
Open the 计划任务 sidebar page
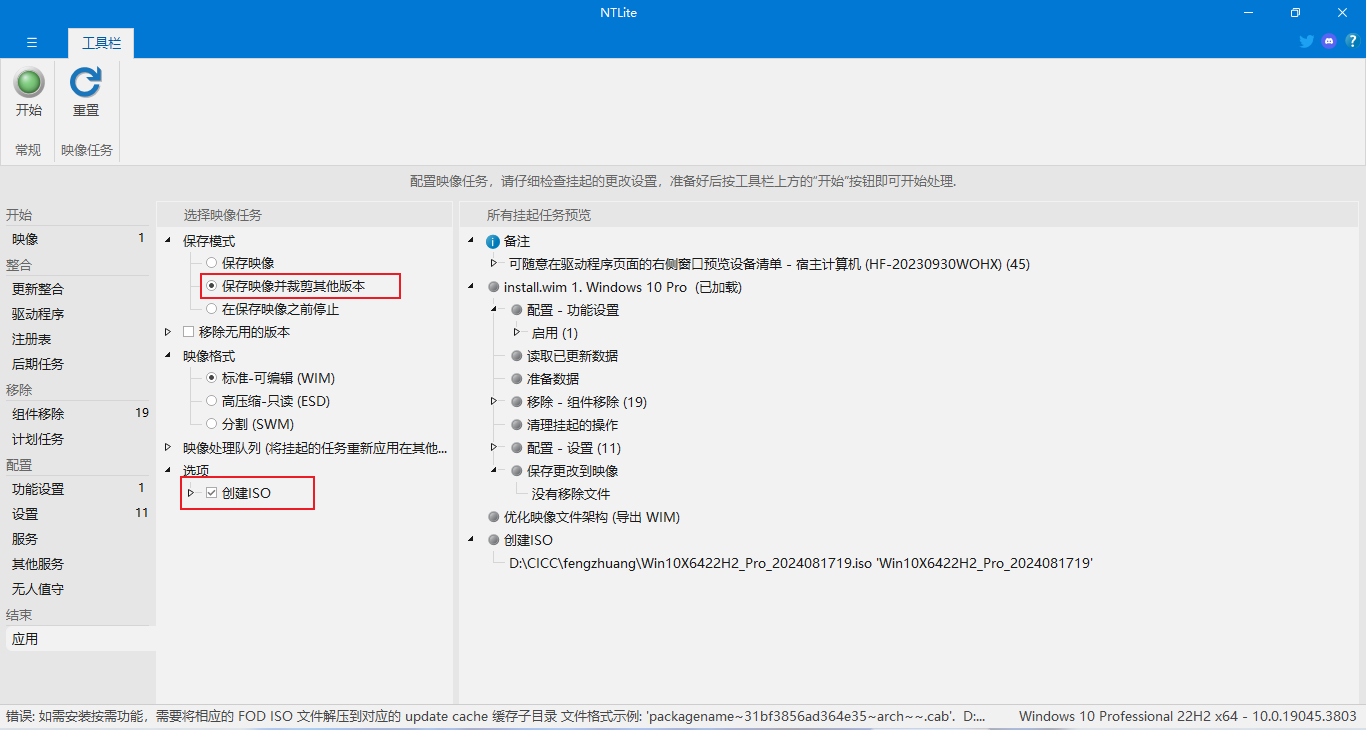point(78,439)
